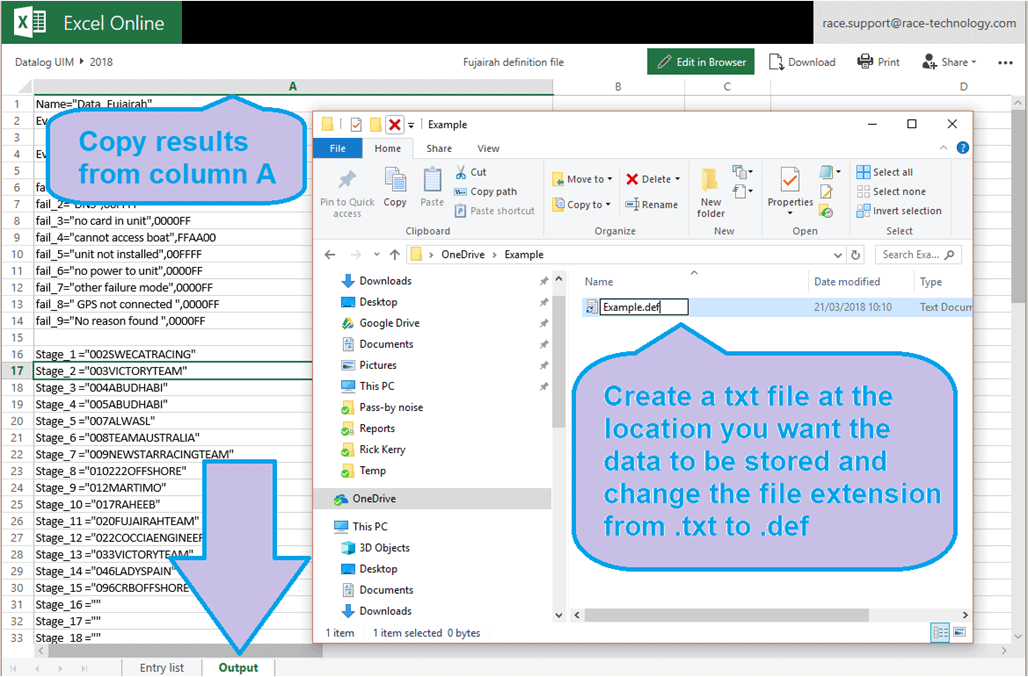
Task: Switch to the View ribbon tab
Action: click(488, 149)
